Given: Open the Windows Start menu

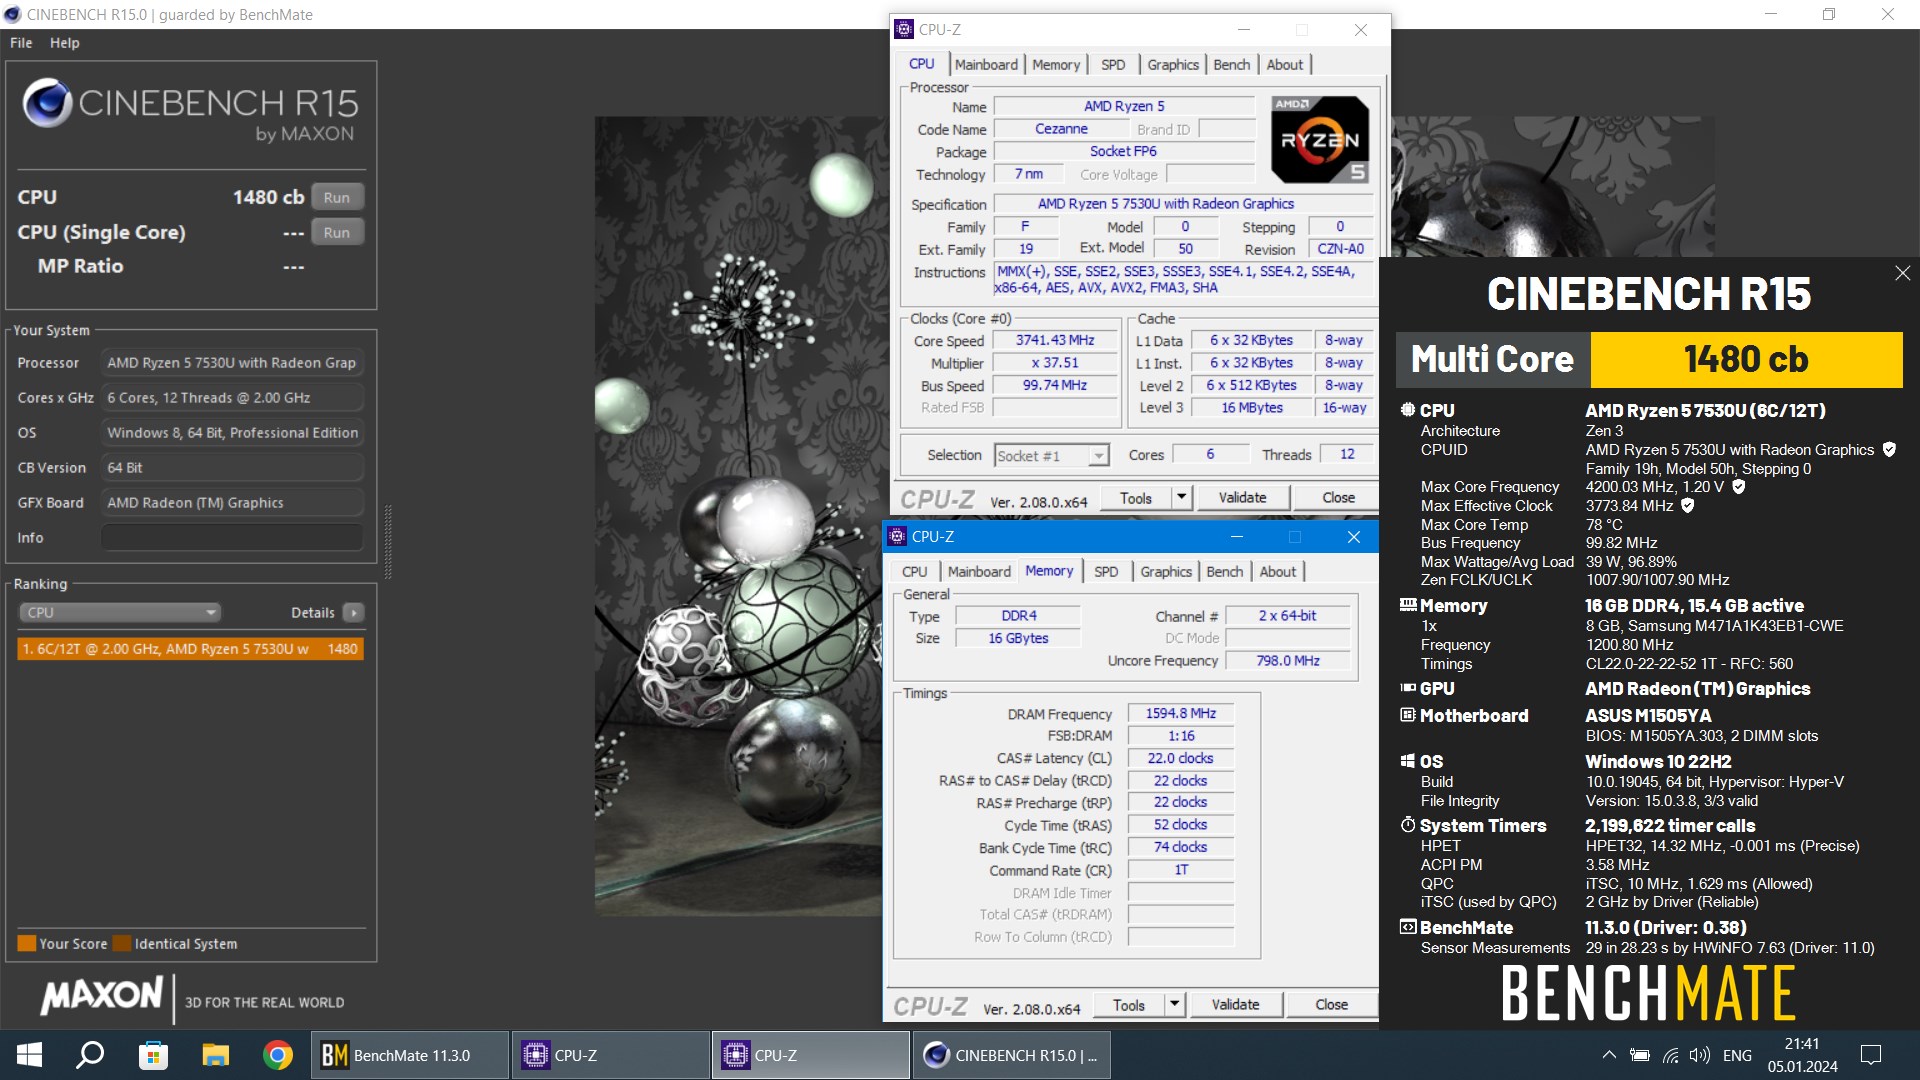Looking at the screenshot, I should pyautogui.click(x=29, y=1055).
